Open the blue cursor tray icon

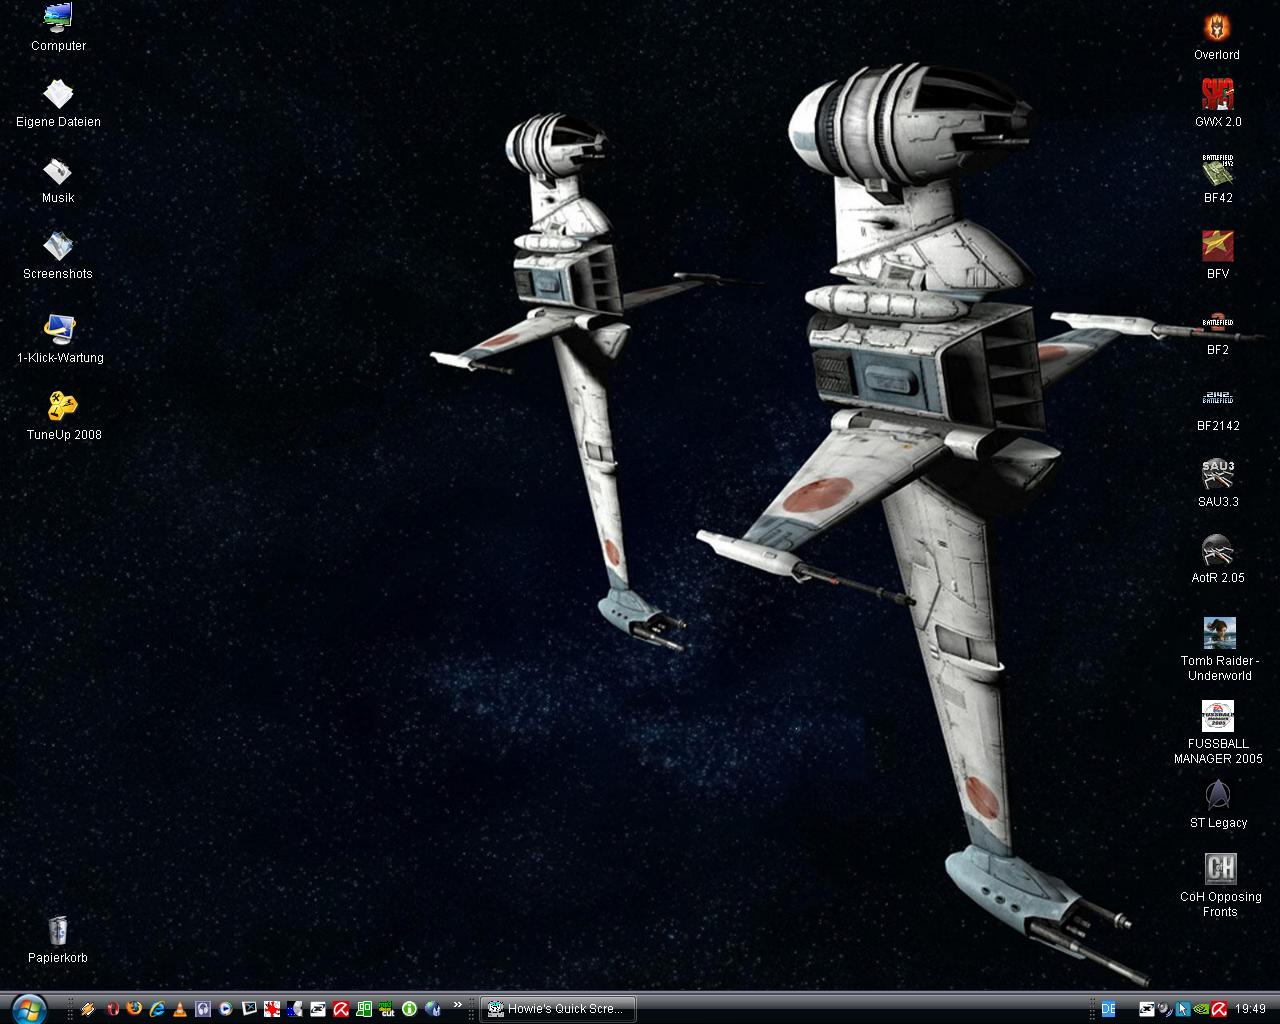[1183, 1009]
